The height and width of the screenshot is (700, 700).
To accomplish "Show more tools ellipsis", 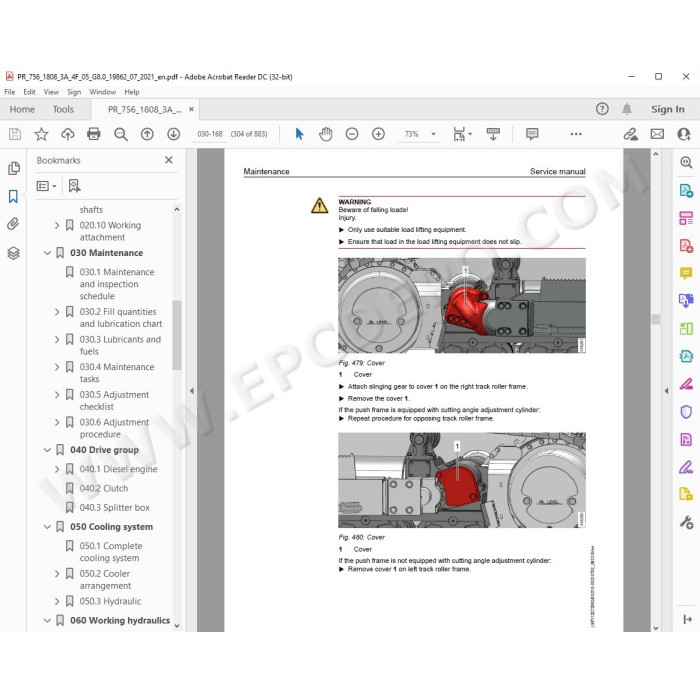I will click(x=576, y=134).
